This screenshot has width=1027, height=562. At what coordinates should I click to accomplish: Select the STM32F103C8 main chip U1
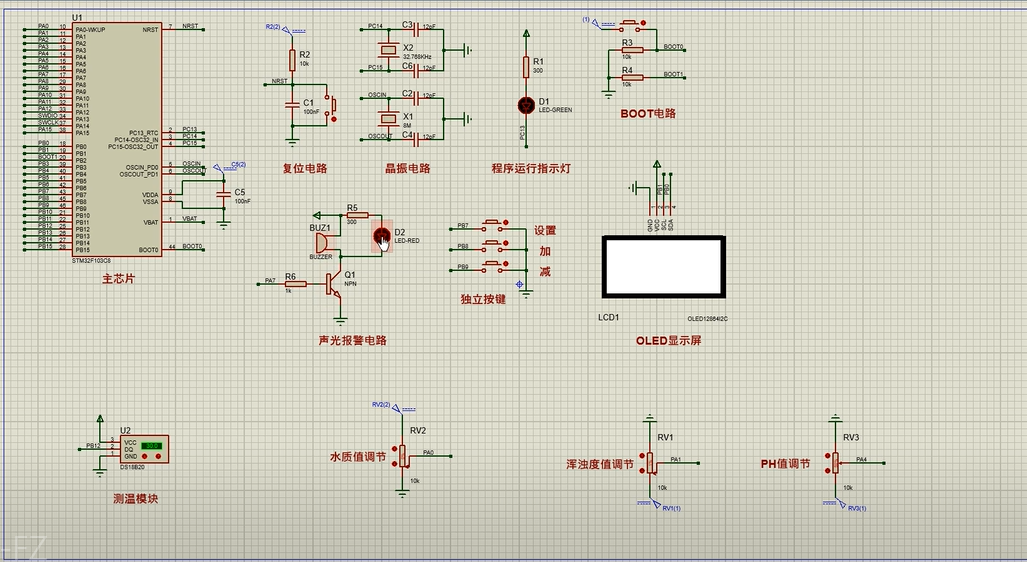pyautogui.click(x=117, y=139)
